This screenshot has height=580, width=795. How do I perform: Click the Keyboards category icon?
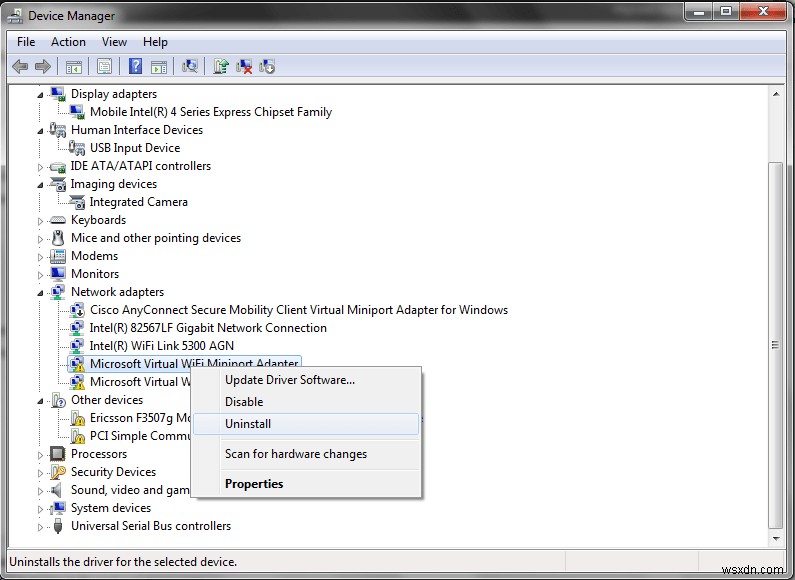point(58,220)
